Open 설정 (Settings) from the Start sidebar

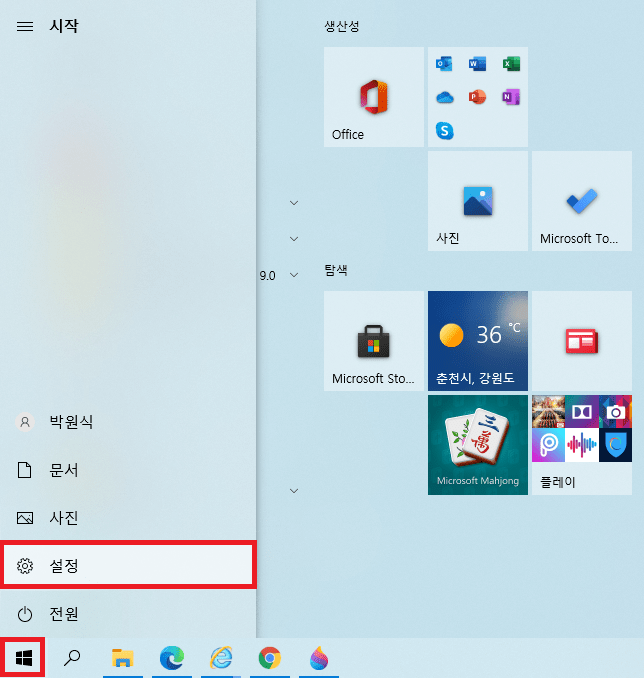click(128, 565)
